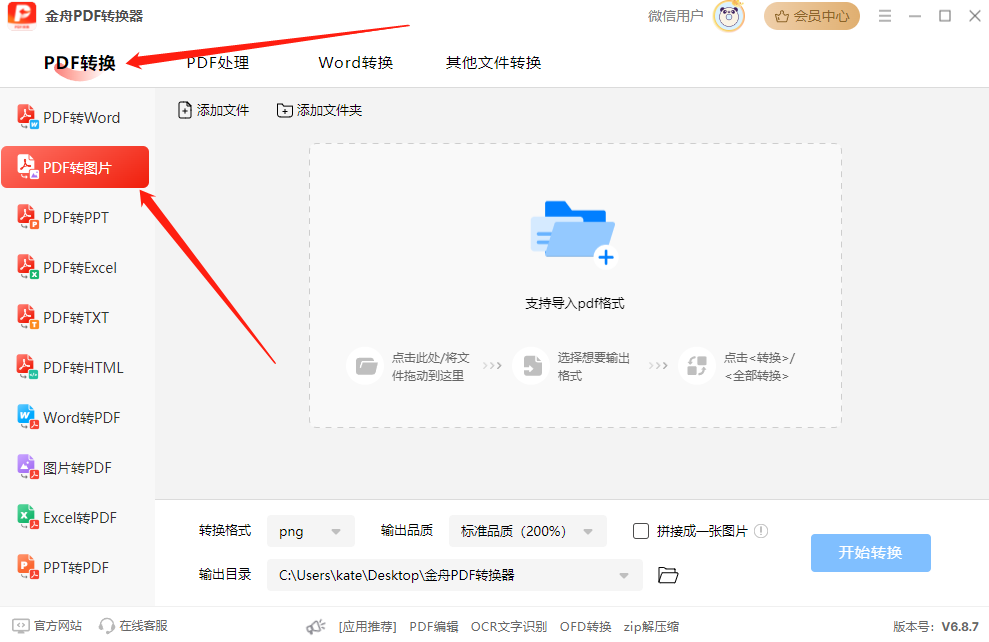
Task: Click the step three convert hint icon
Action: click(x=697, y=366)
